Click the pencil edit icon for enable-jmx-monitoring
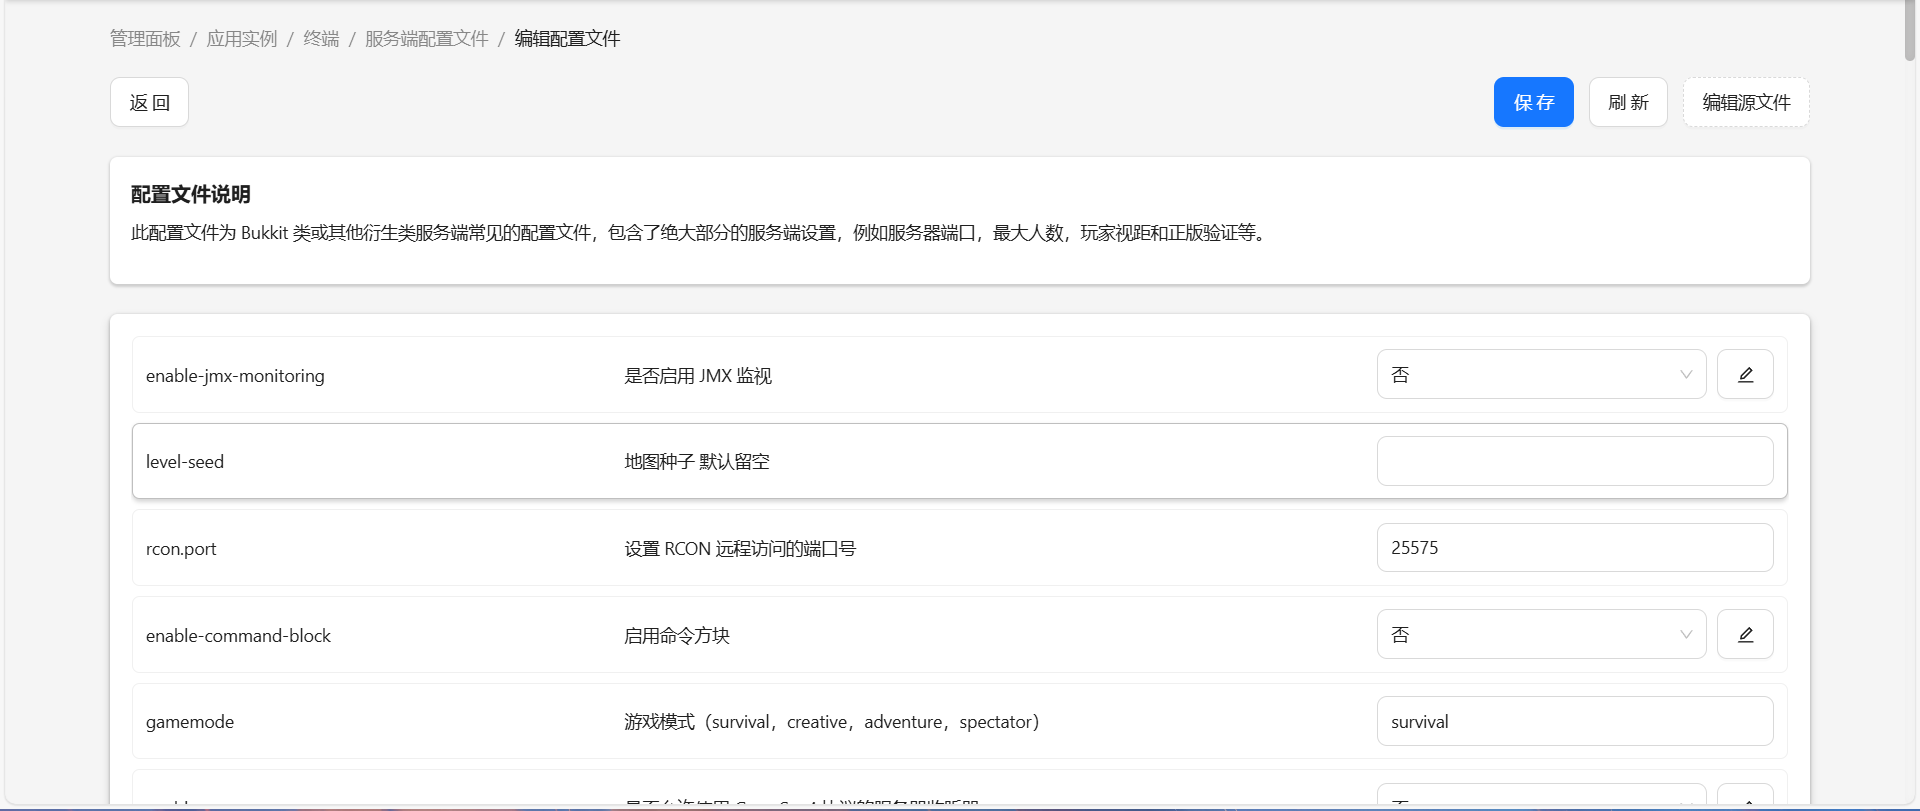 tap(1745, 374)
